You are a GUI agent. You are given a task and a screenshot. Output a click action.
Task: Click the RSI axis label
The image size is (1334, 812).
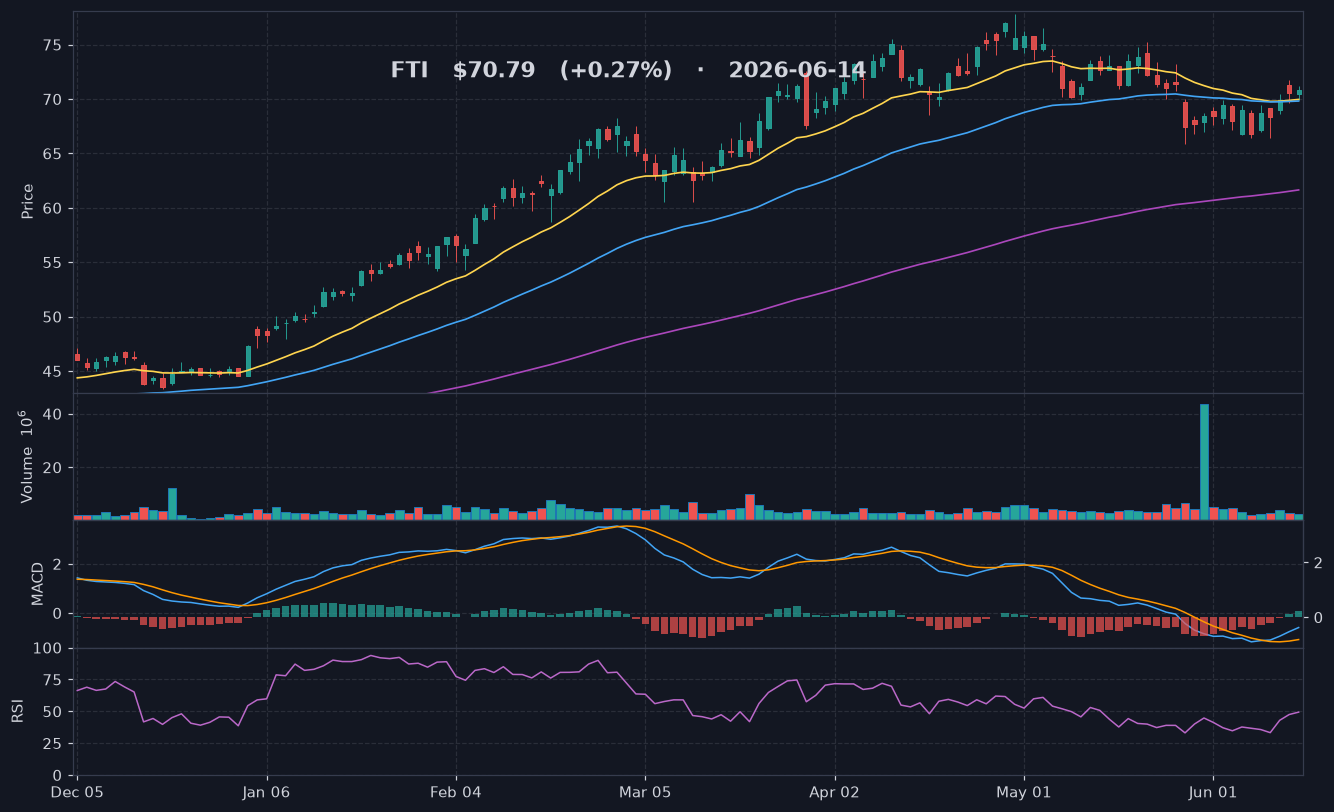click(x=17, y=711)
